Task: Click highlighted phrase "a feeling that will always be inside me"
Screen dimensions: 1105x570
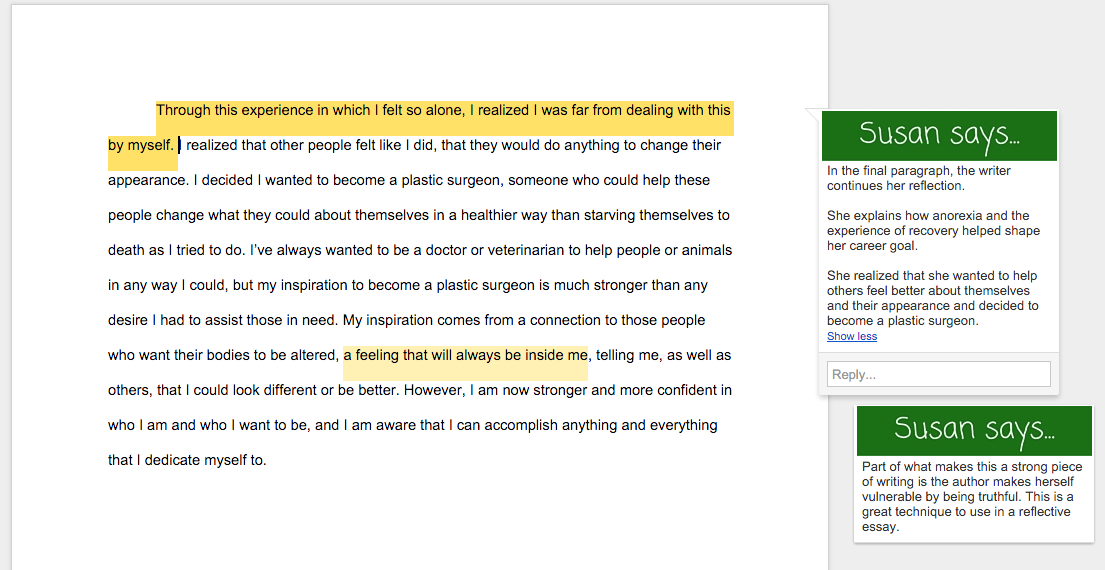Action: click(465, 355)
